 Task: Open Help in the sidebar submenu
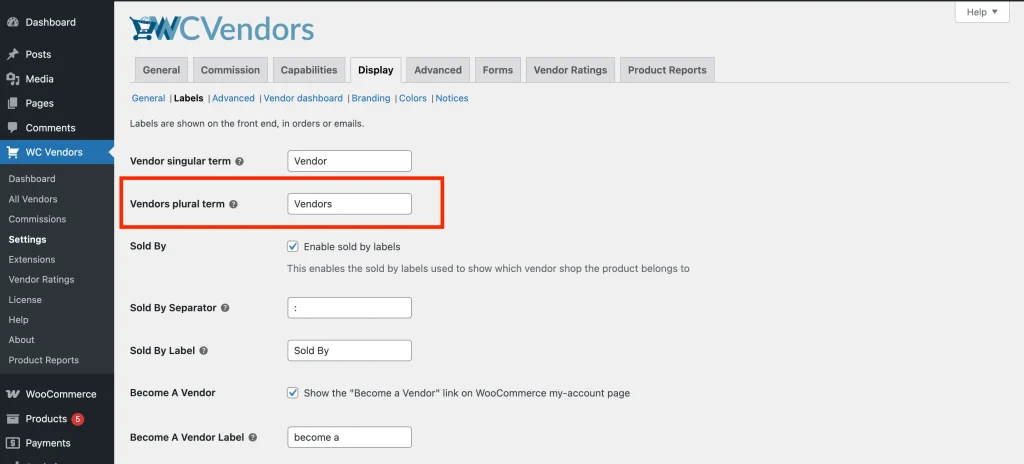click(x=18, y=320)
